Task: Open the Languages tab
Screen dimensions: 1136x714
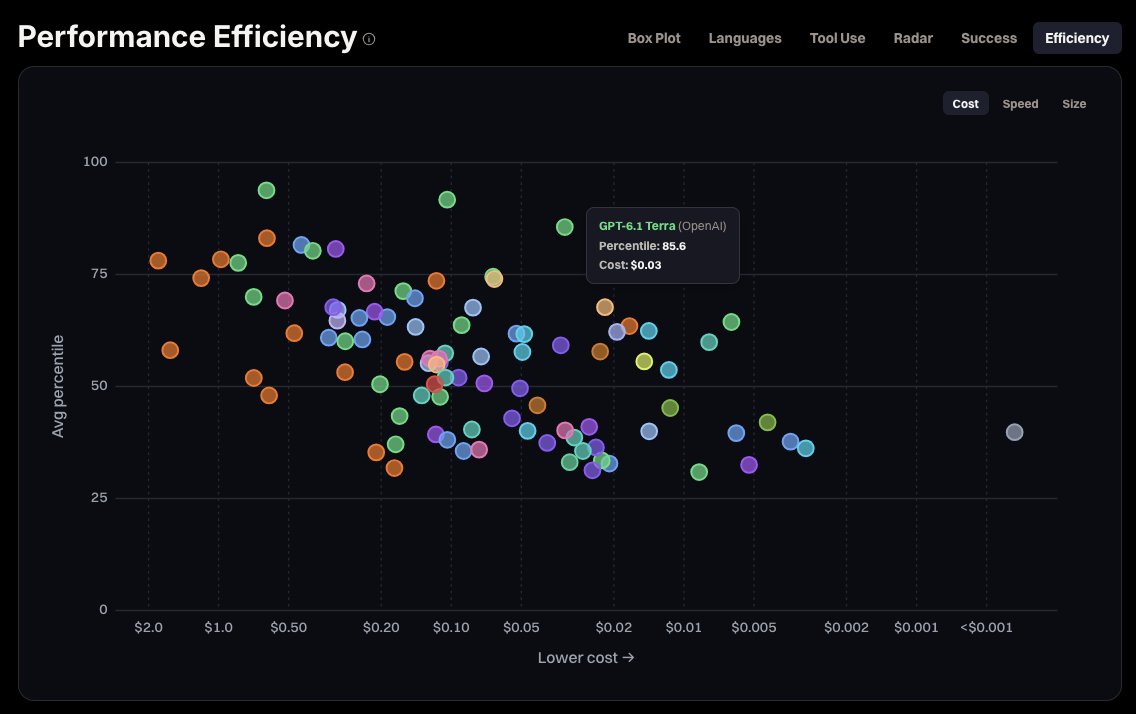Action: (745, 38)
